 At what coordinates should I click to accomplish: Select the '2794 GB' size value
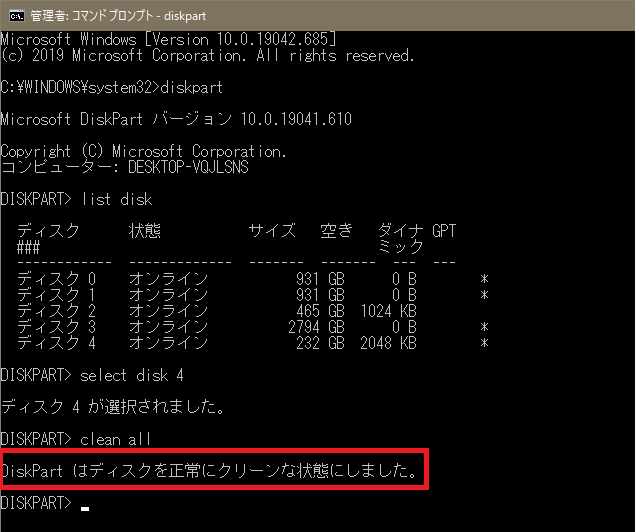(x=316, y=327)
